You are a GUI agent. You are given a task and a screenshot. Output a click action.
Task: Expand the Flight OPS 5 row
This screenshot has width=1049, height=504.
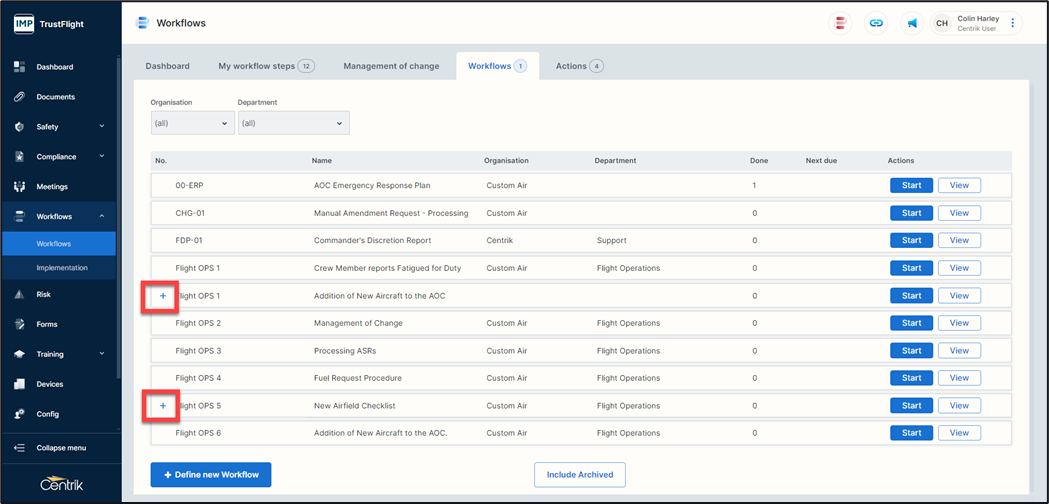tap(163, 406)
